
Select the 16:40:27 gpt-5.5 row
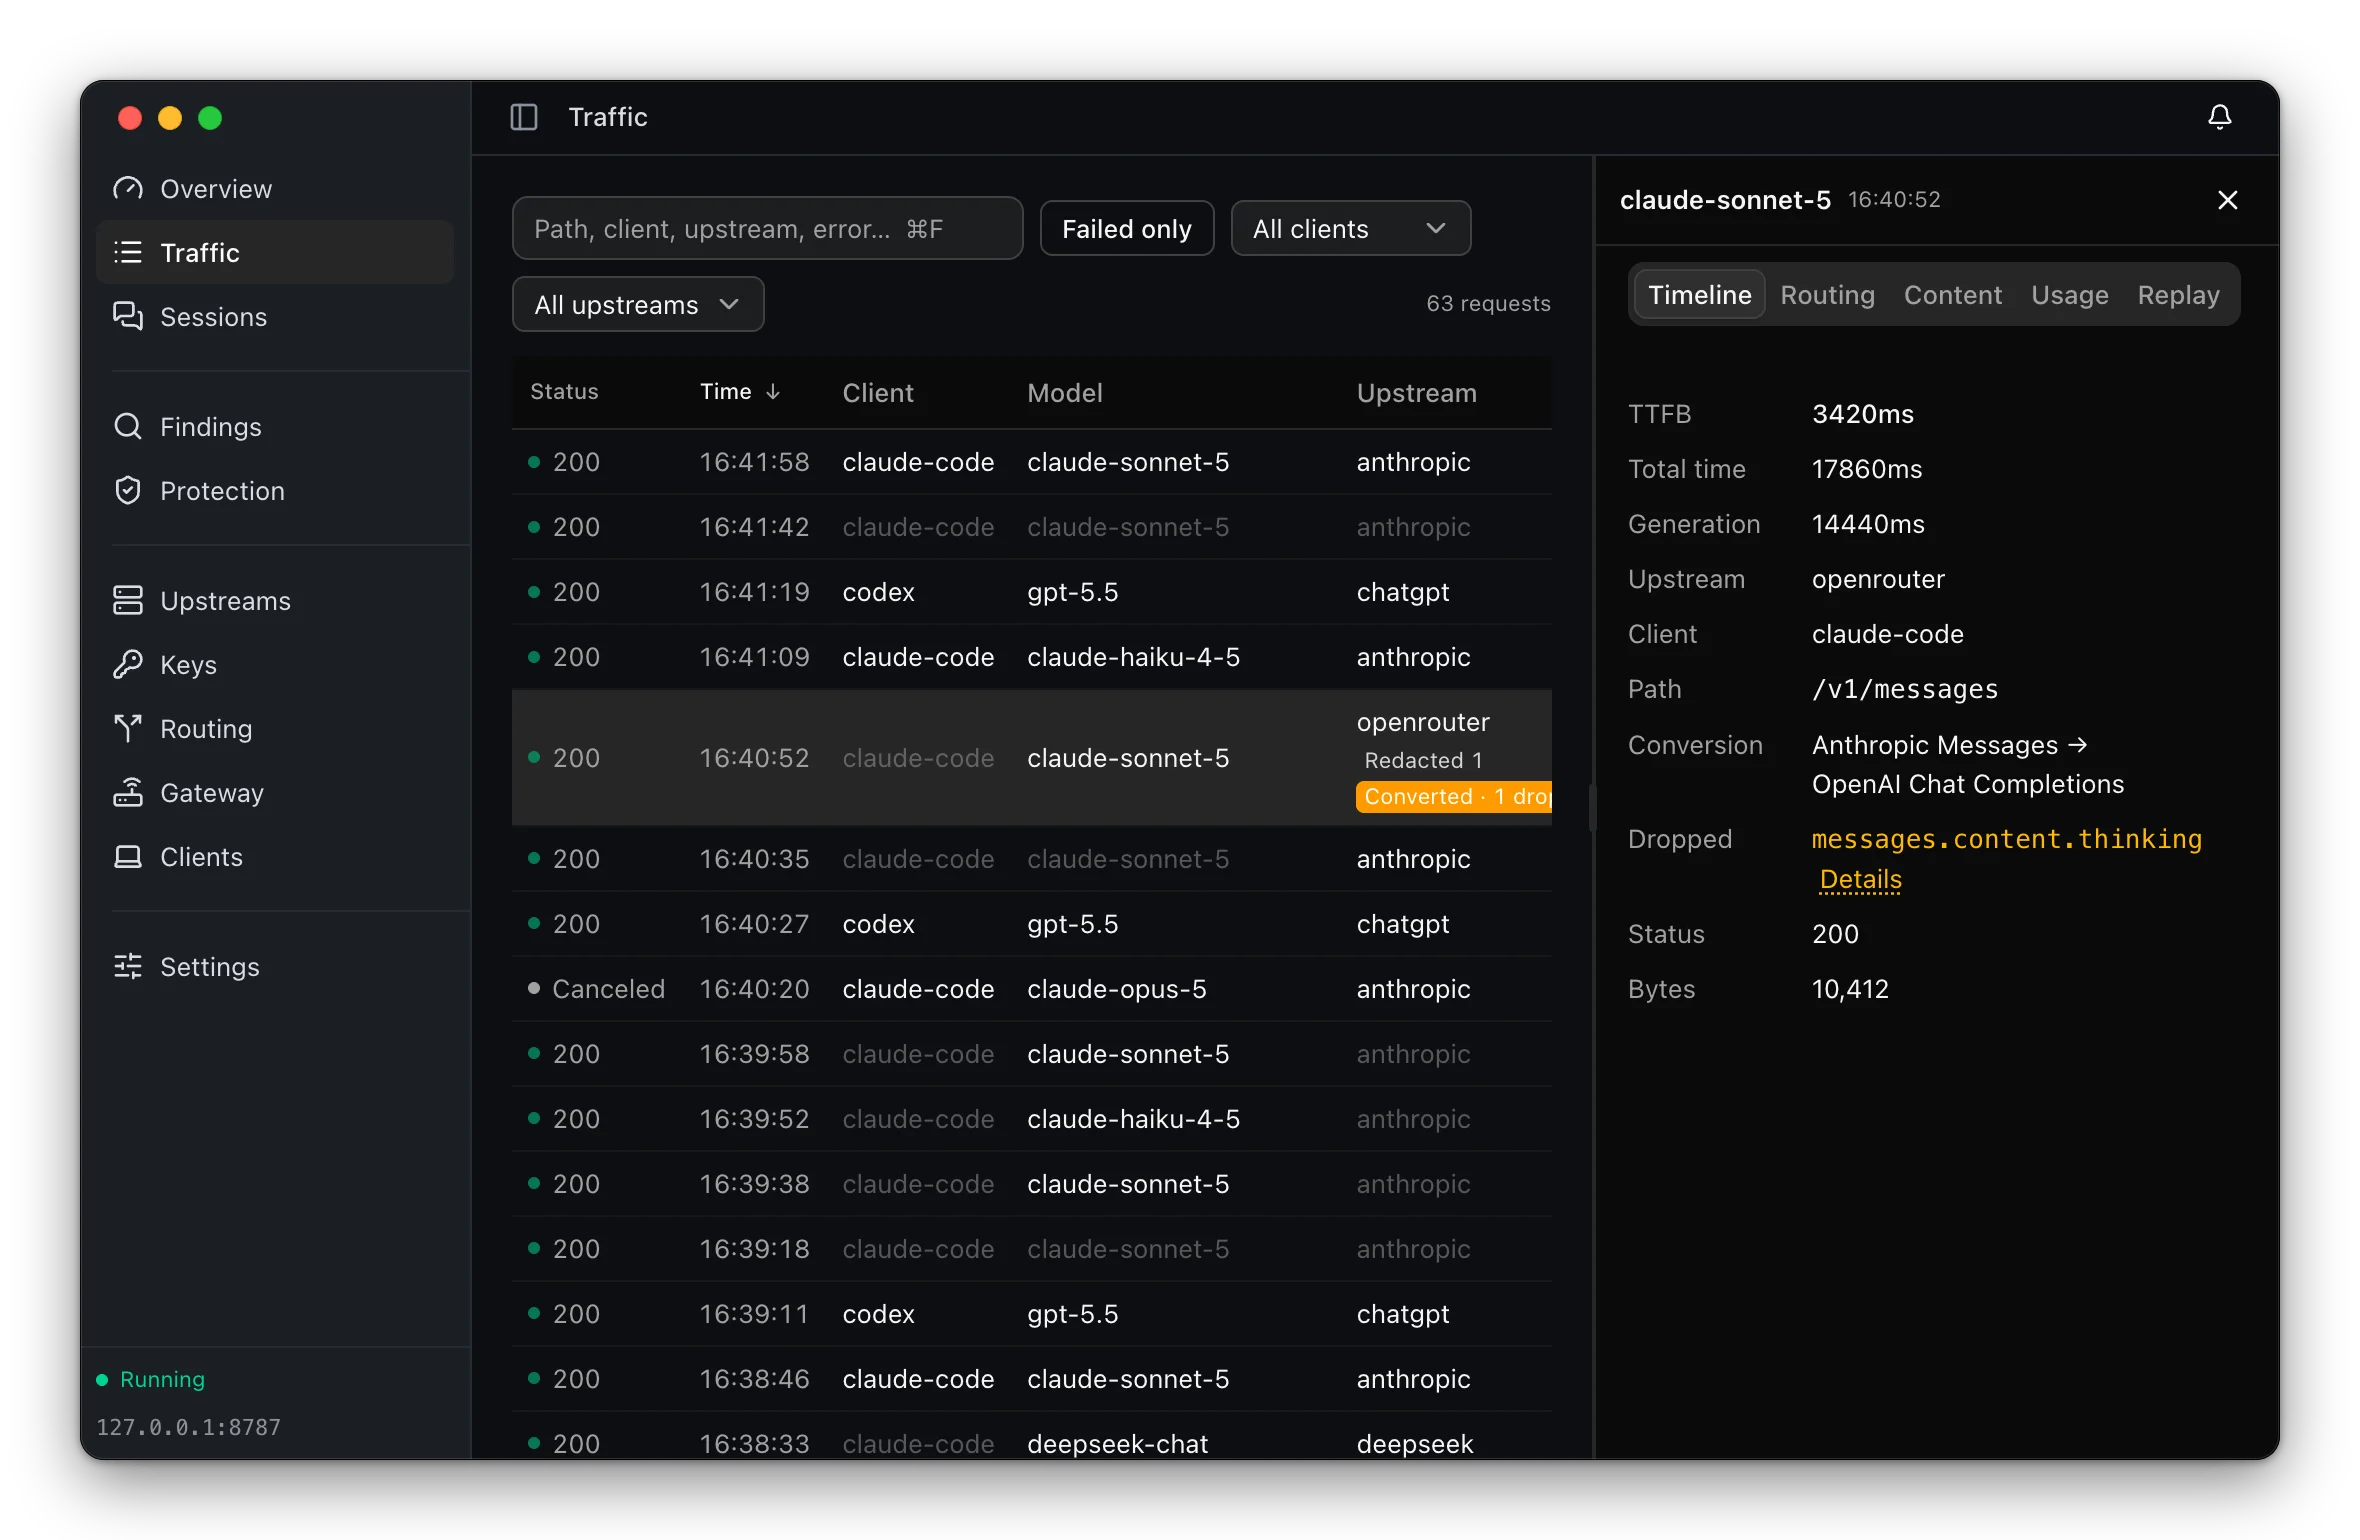[1032, 924]
